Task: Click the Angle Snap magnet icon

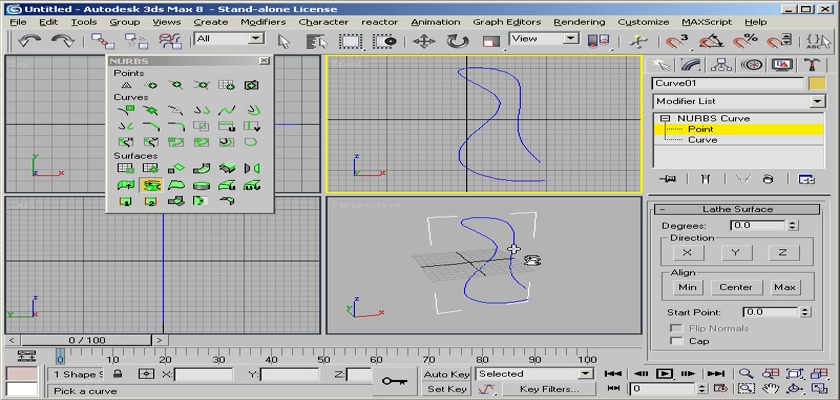Action: 710,41
